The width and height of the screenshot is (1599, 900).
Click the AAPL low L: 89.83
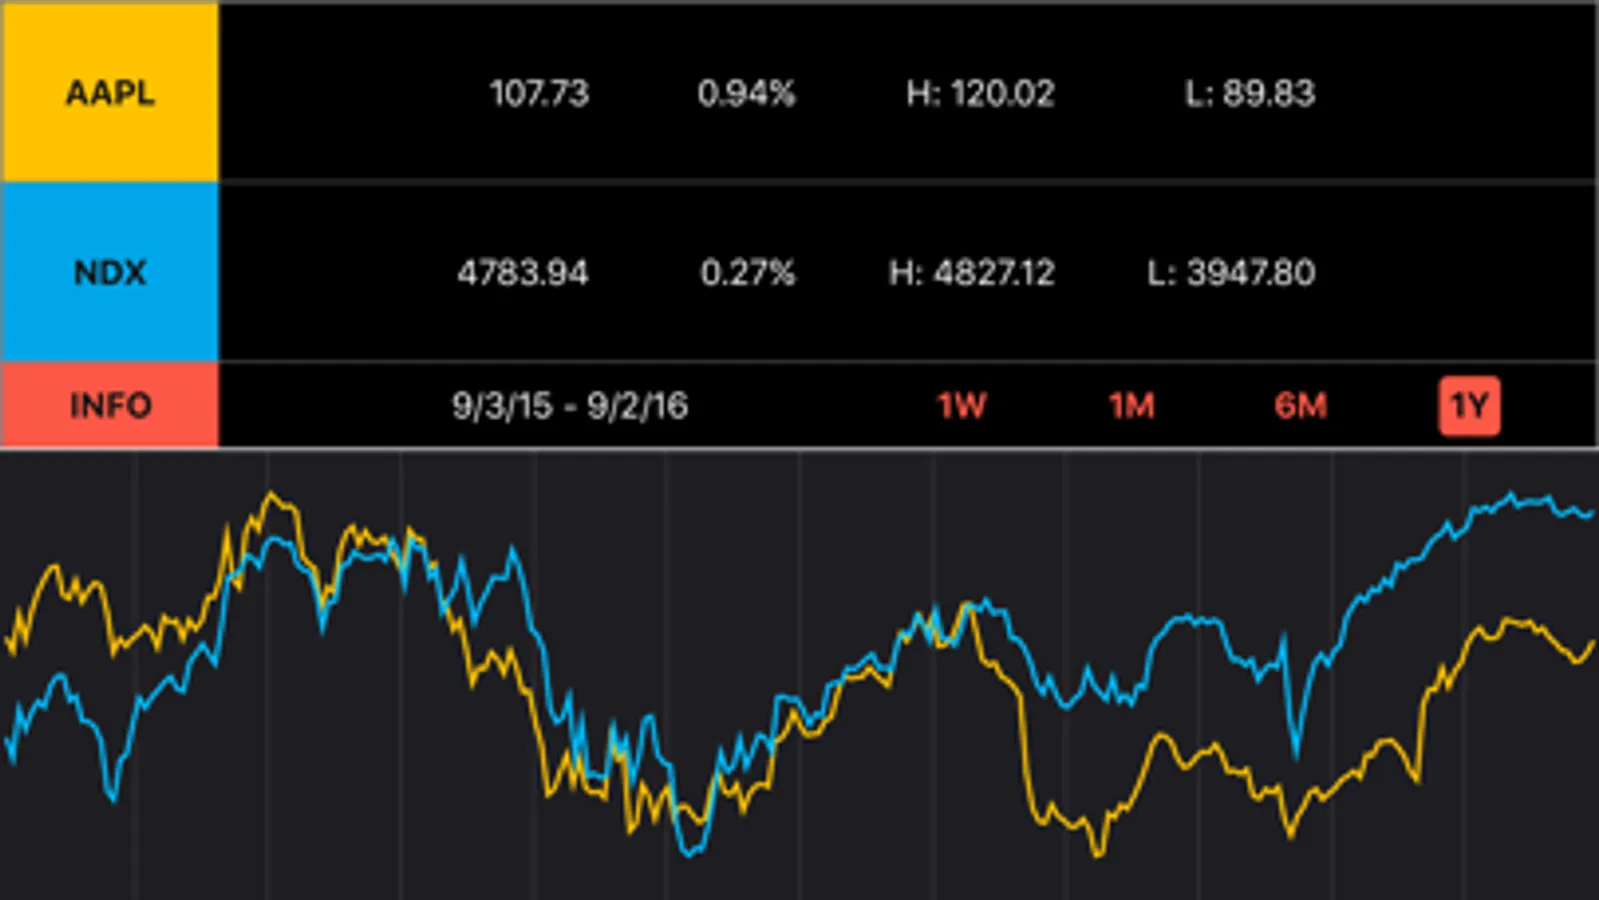1250,93
